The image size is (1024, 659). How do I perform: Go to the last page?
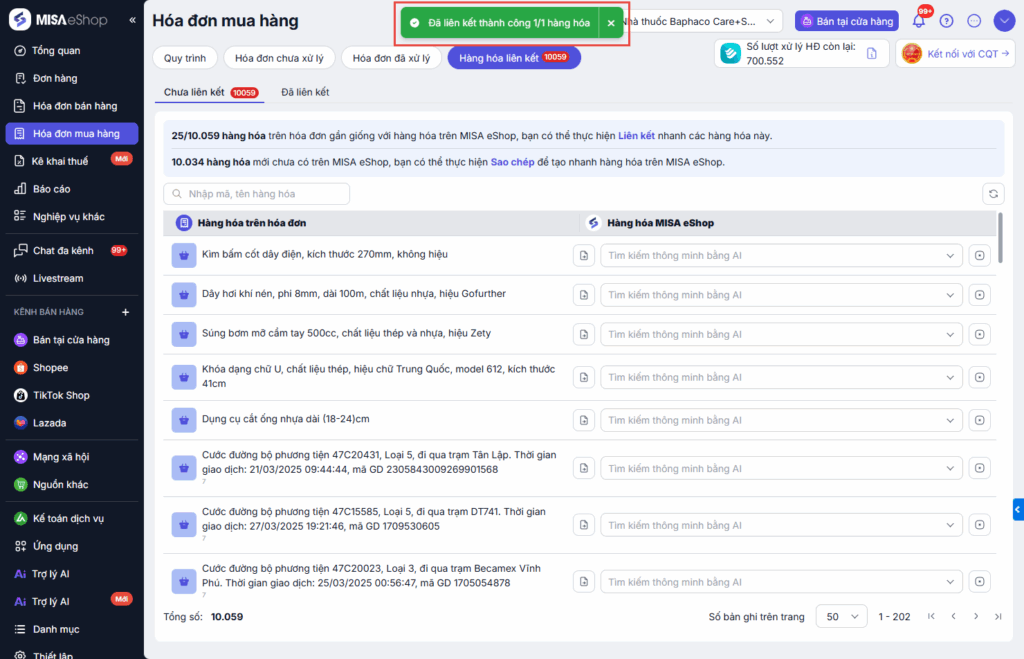998,617
